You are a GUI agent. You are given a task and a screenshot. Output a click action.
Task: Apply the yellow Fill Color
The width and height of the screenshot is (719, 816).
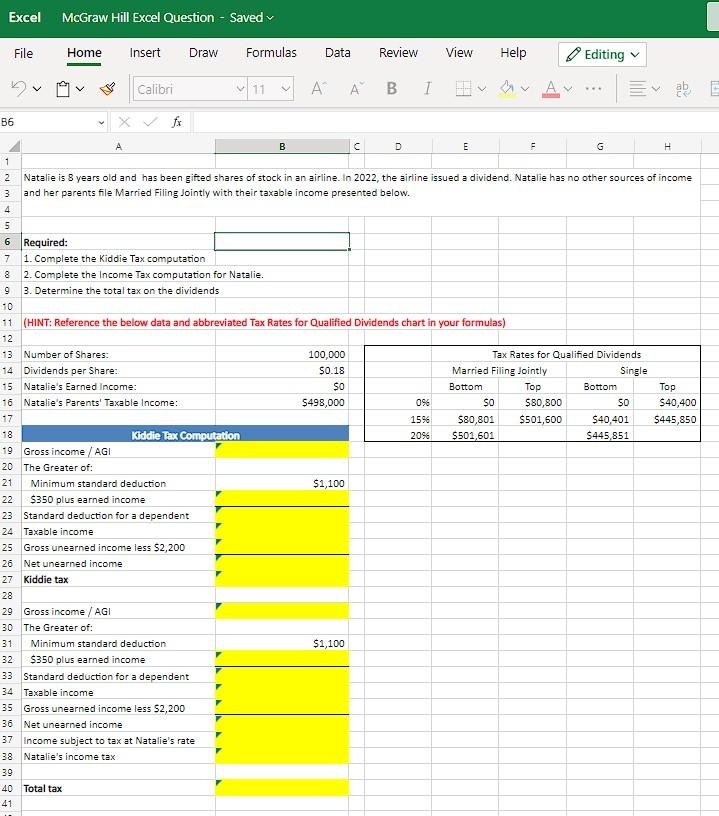click(507, 89)
